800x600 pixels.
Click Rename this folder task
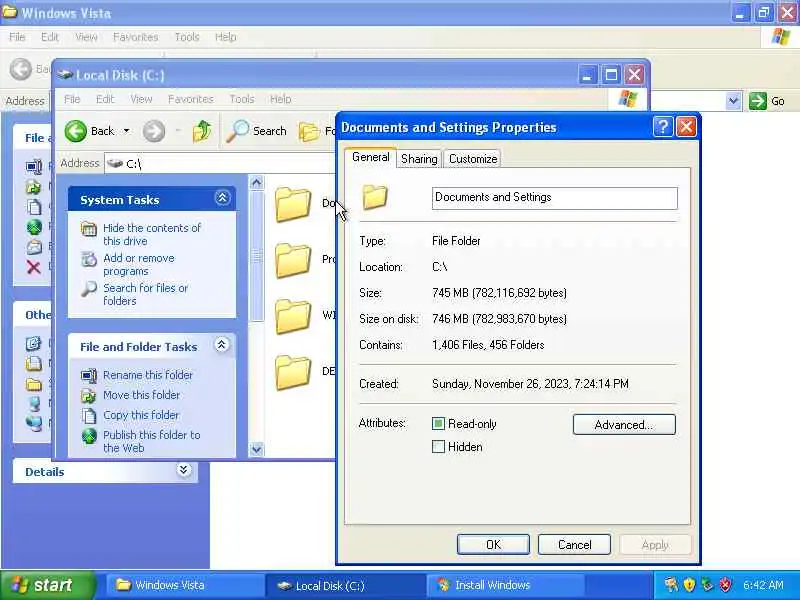[x=147, y=375]
